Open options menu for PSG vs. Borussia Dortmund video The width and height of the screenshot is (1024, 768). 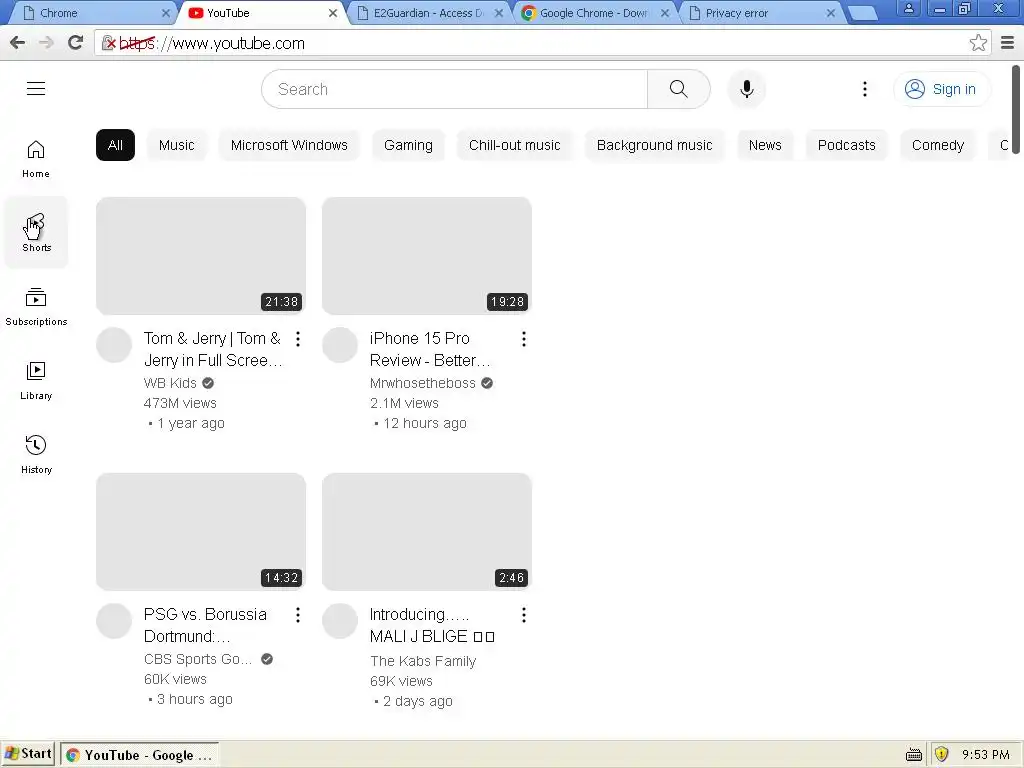tap(298, 615)
